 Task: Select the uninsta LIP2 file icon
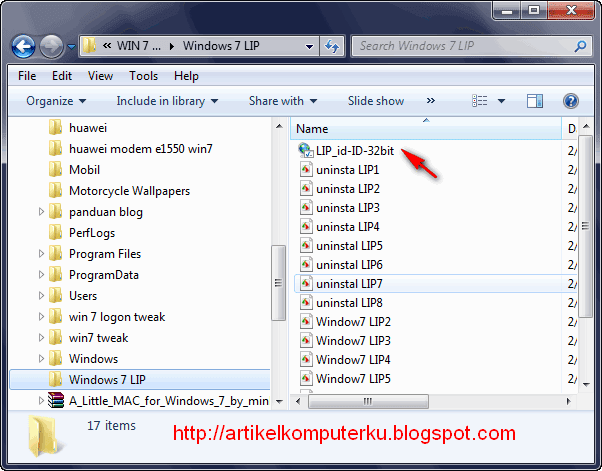click(306, 188)
